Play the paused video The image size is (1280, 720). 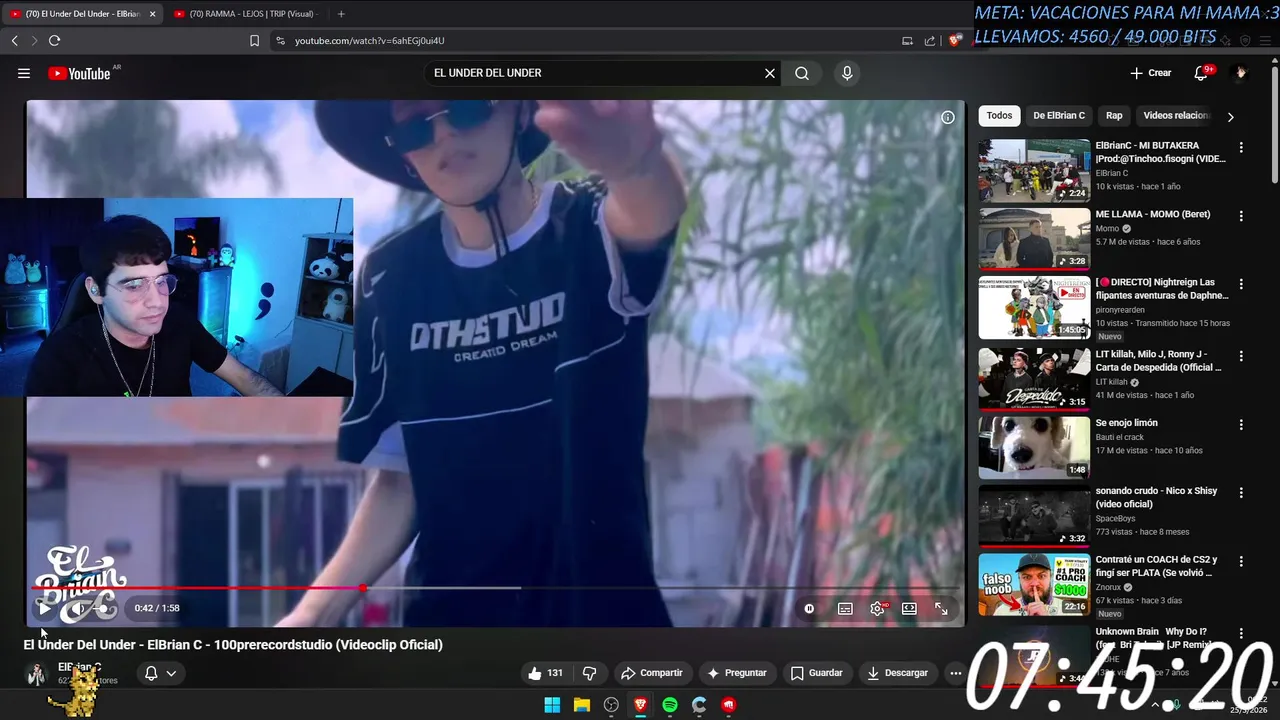[44, 608]
